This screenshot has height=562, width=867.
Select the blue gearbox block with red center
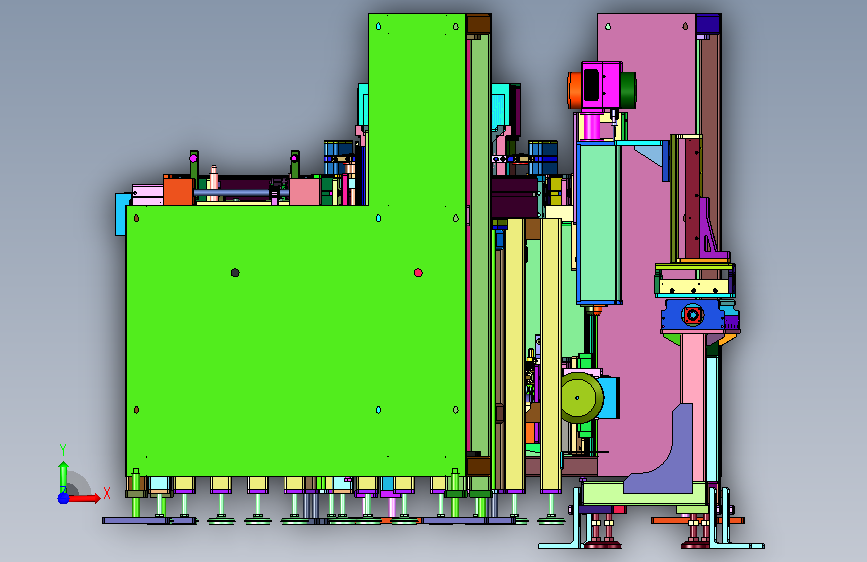coord(693,315)
